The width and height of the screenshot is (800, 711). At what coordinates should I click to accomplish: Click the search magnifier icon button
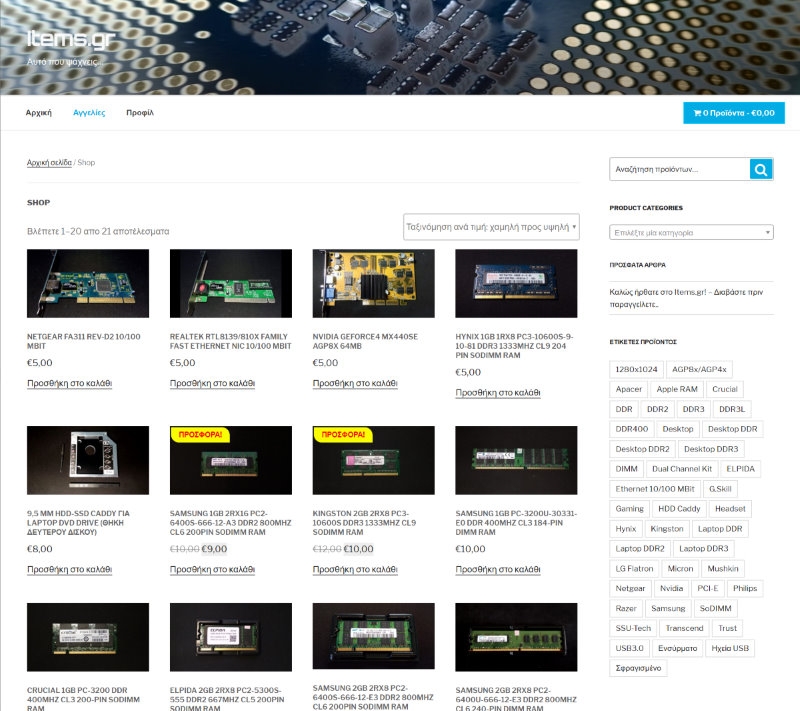tap(761, 169)
